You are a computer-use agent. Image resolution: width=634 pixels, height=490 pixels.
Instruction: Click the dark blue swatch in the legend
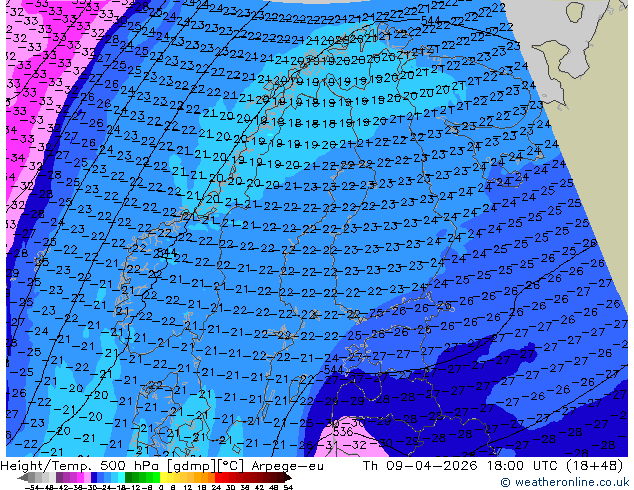tap(94, 478)
